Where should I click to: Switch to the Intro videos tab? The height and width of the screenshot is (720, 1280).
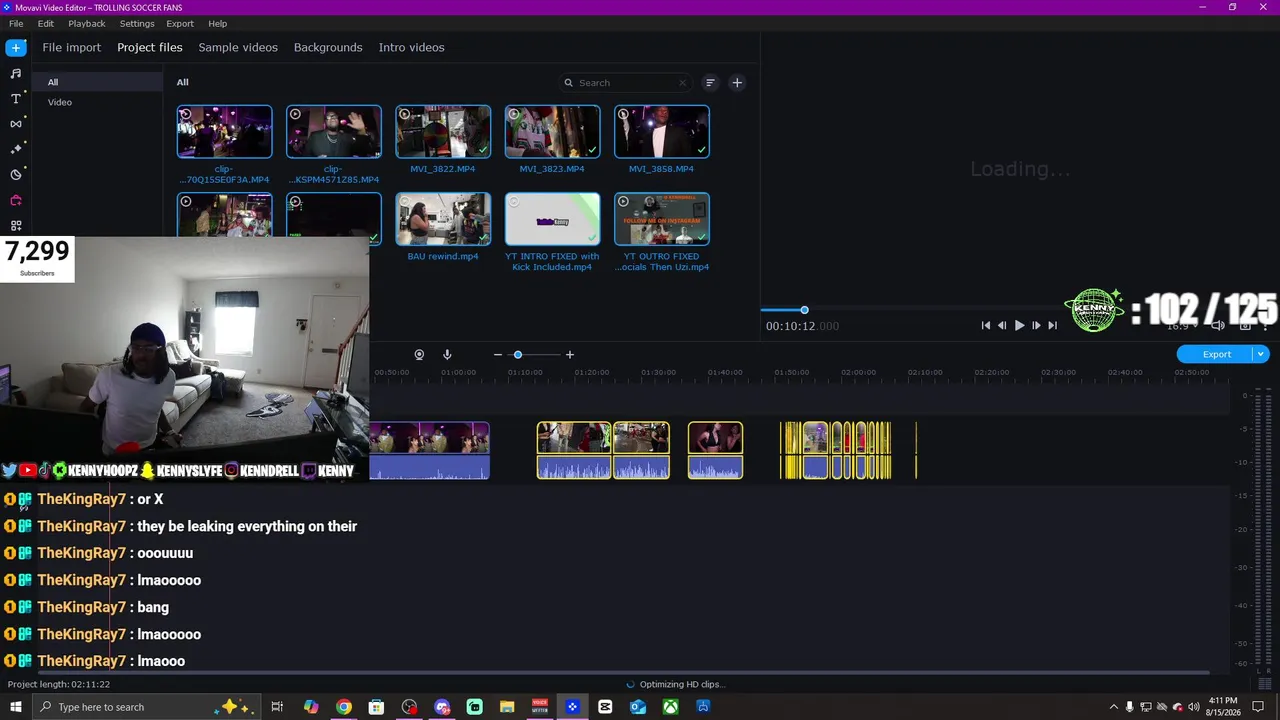tap(411, 47)
